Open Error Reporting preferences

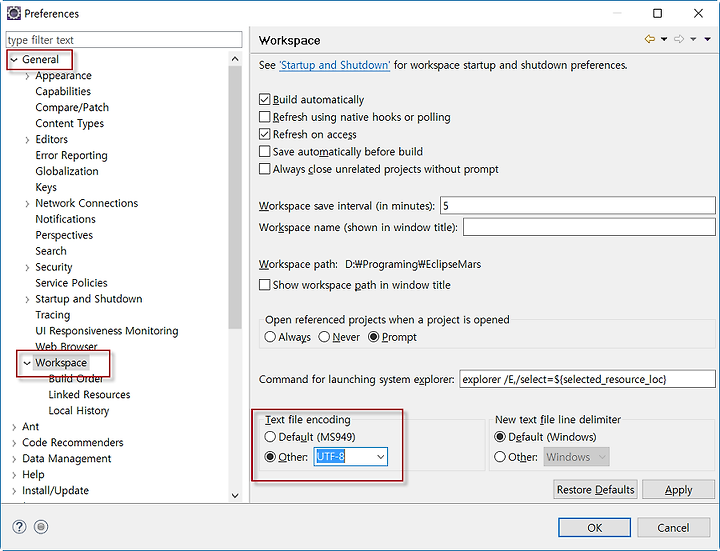[71, 155]
